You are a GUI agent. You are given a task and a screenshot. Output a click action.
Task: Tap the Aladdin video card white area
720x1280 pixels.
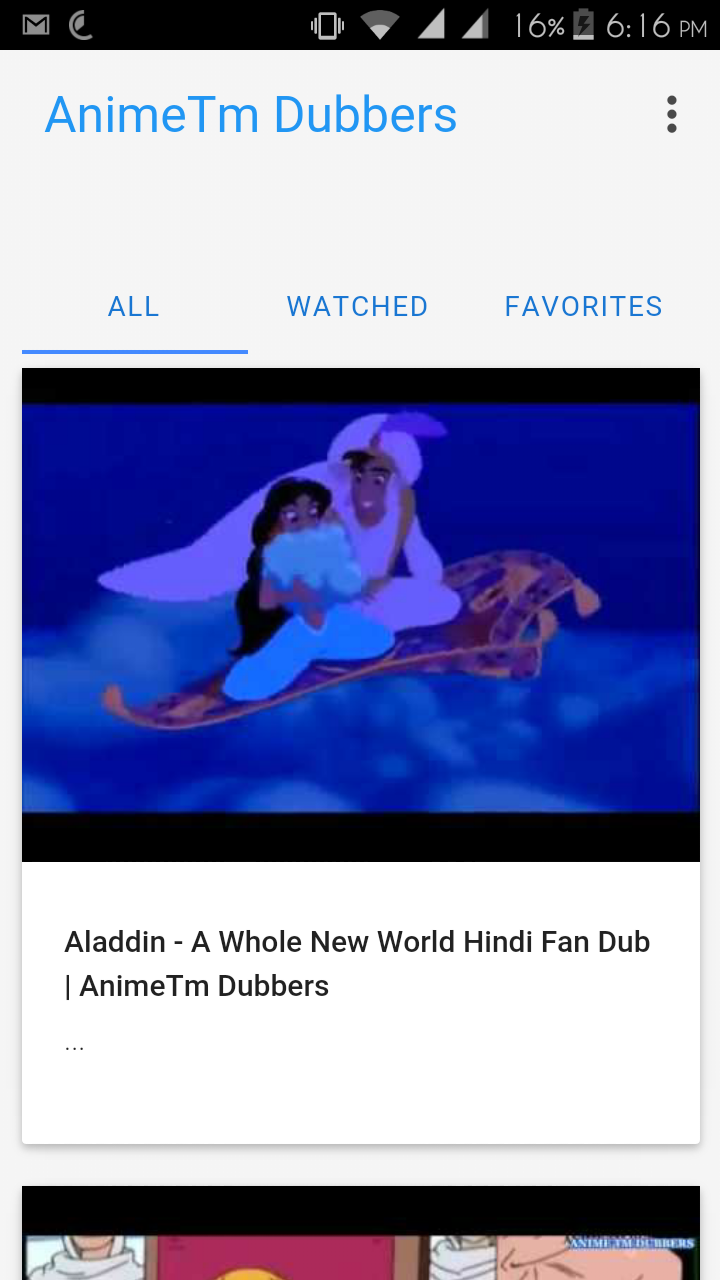pyautogui.click(x=361, y=1003)
